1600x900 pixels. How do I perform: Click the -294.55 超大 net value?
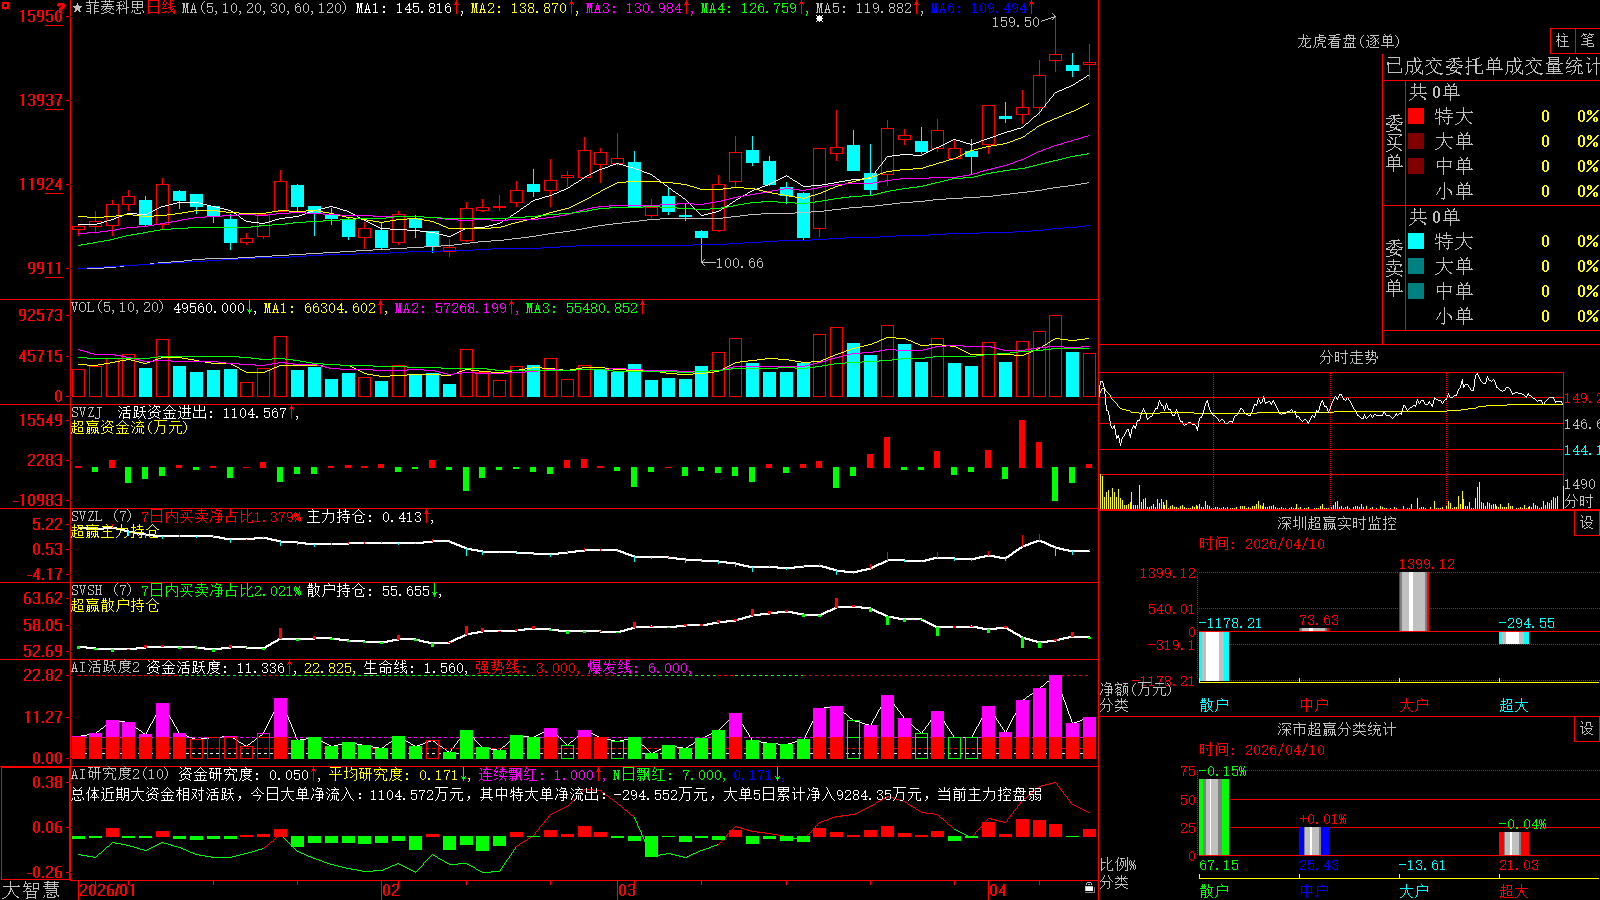coord(1527,623)
